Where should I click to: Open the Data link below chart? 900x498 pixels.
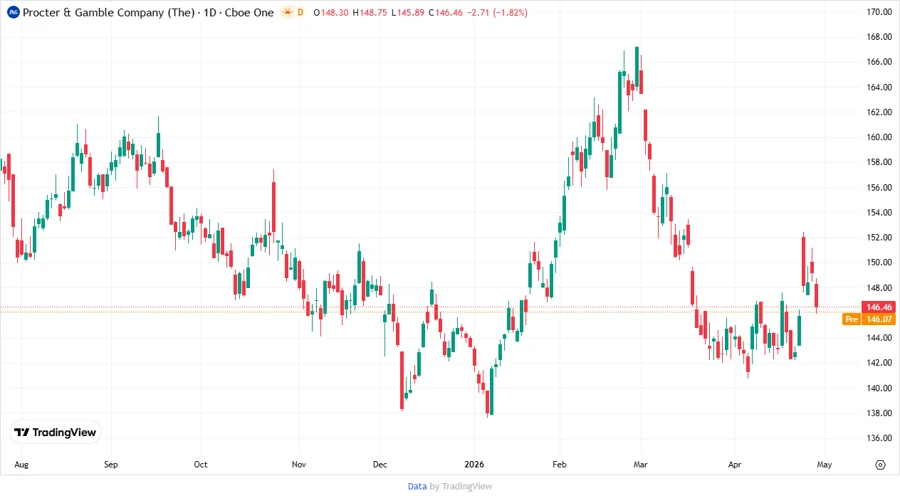(417, 487)
